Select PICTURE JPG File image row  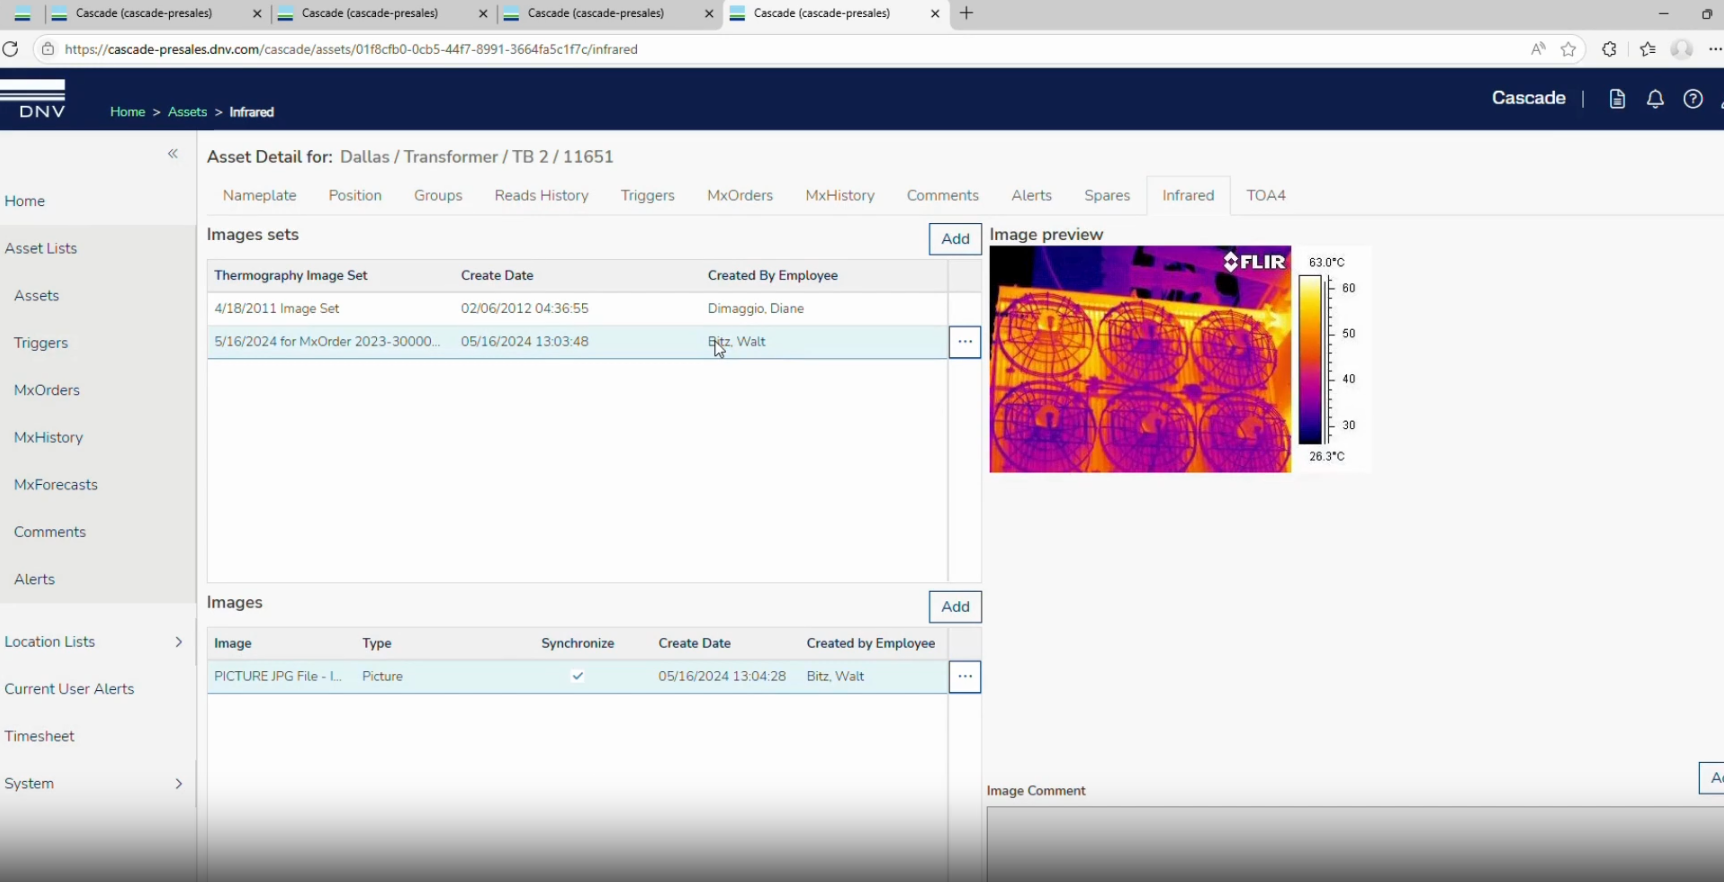(577, 677)
